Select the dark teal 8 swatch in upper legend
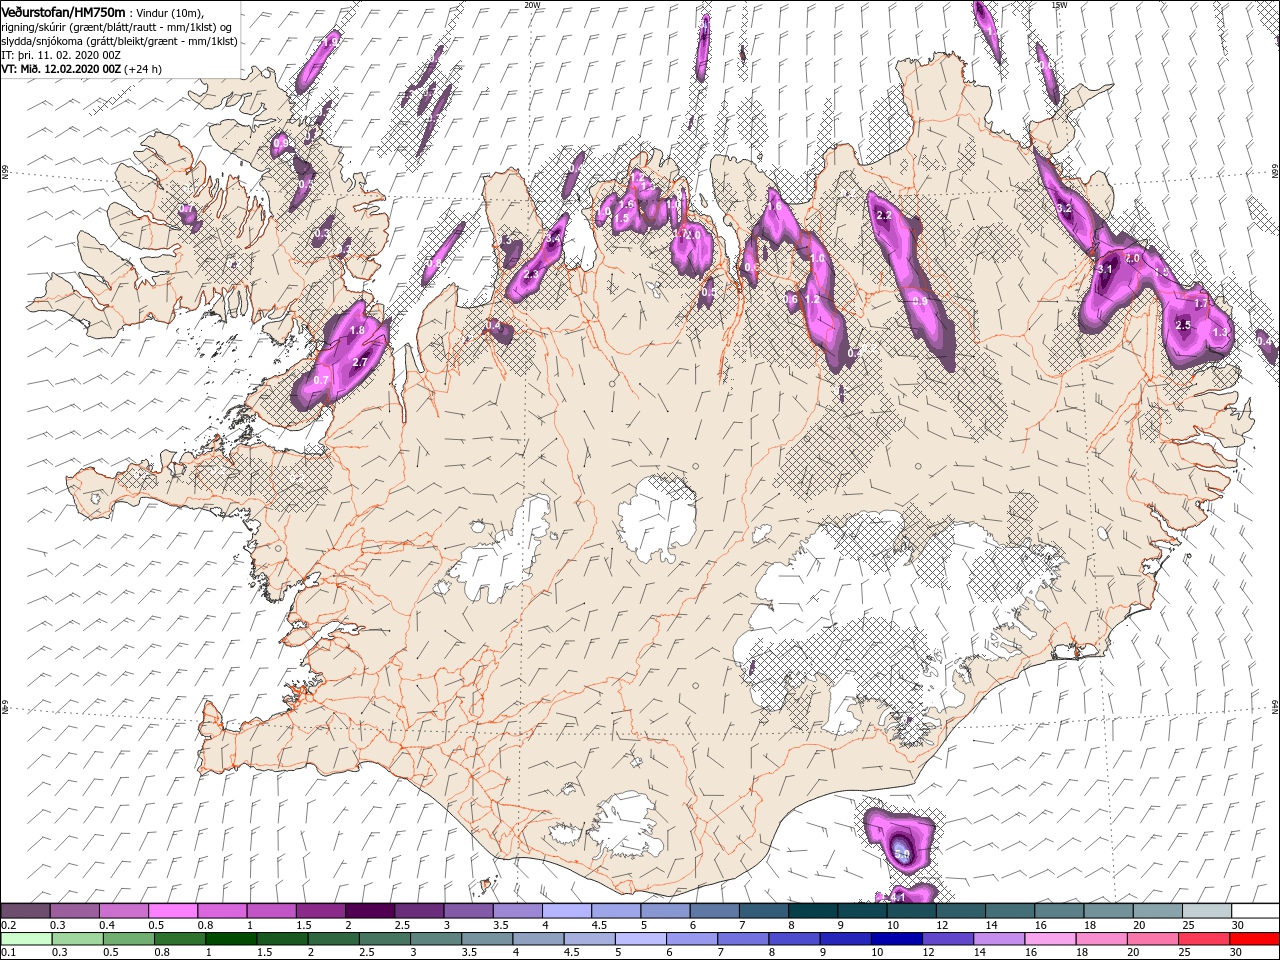1280x960 pixels. (x=812, y=911)
